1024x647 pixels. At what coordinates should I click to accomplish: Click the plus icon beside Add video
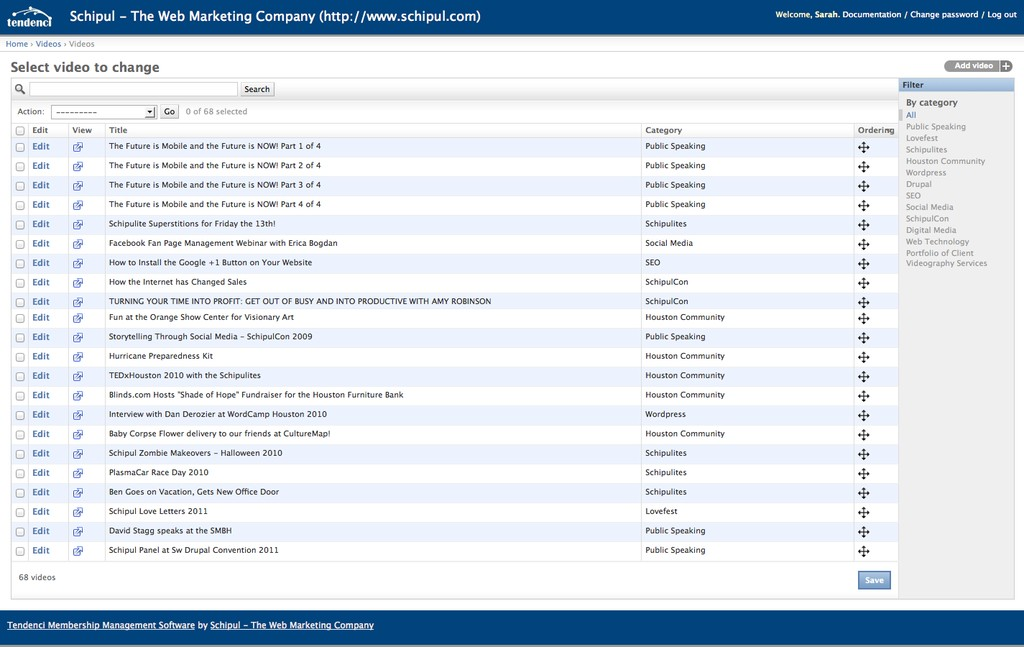point(1006,66)
